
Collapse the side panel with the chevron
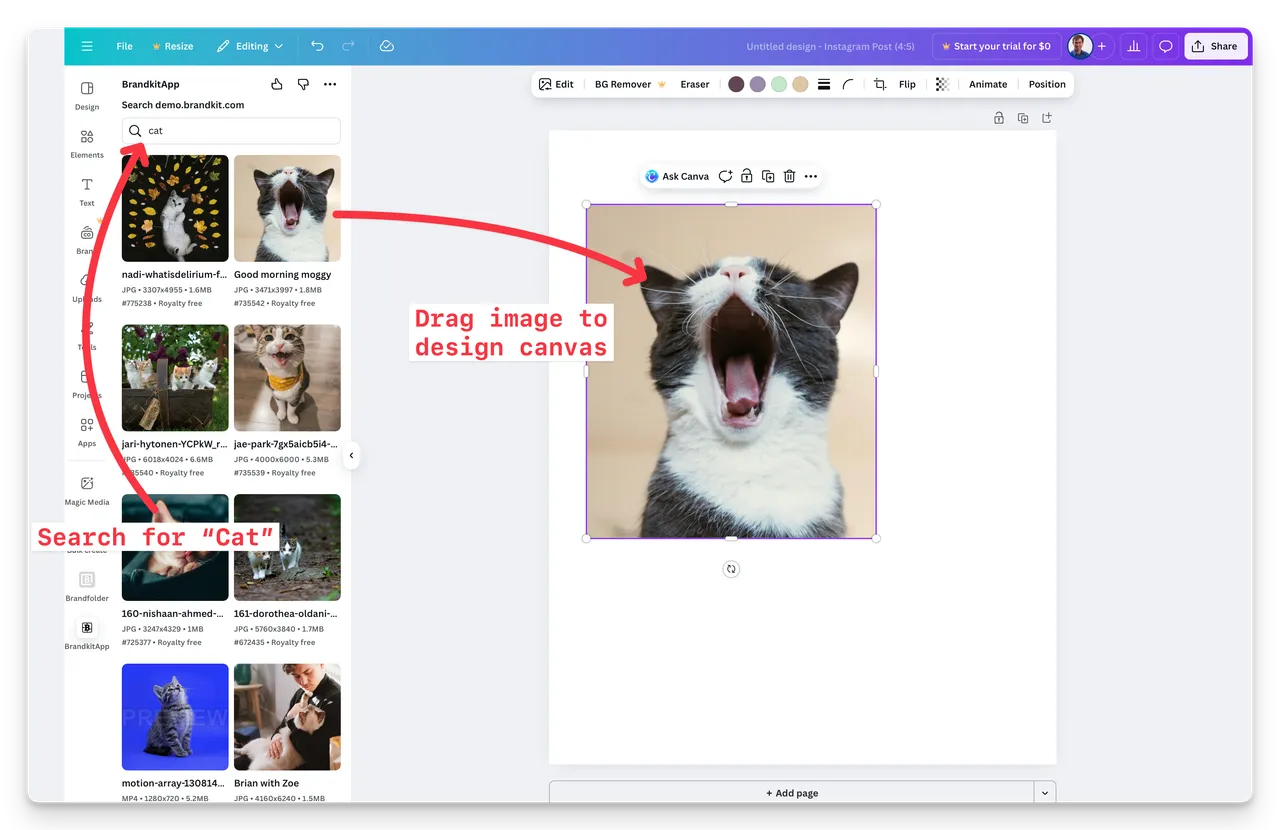352,455
